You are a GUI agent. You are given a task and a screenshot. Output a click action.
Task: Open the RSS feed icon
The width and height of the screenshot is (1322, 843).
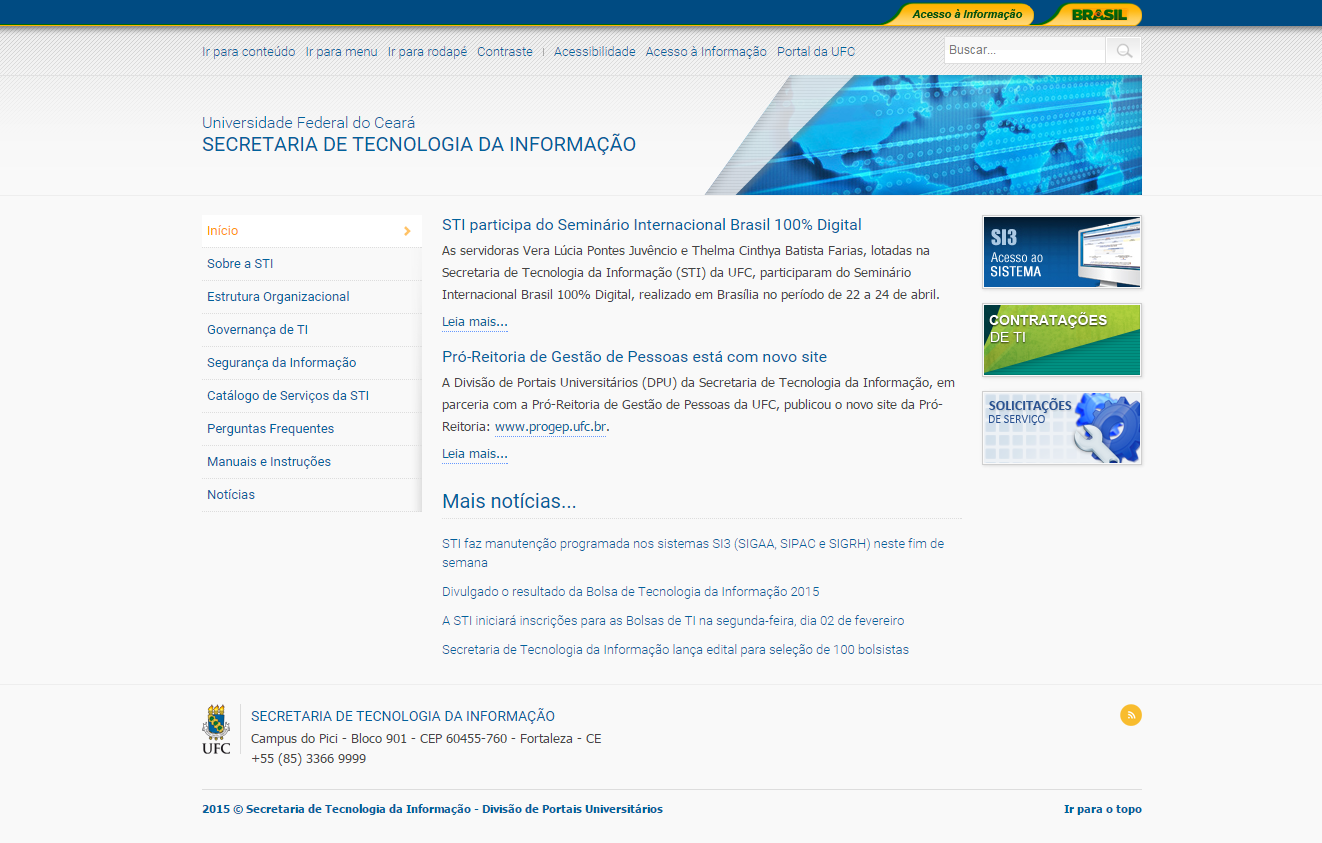pyautogui.click(x=1130, y=715)
